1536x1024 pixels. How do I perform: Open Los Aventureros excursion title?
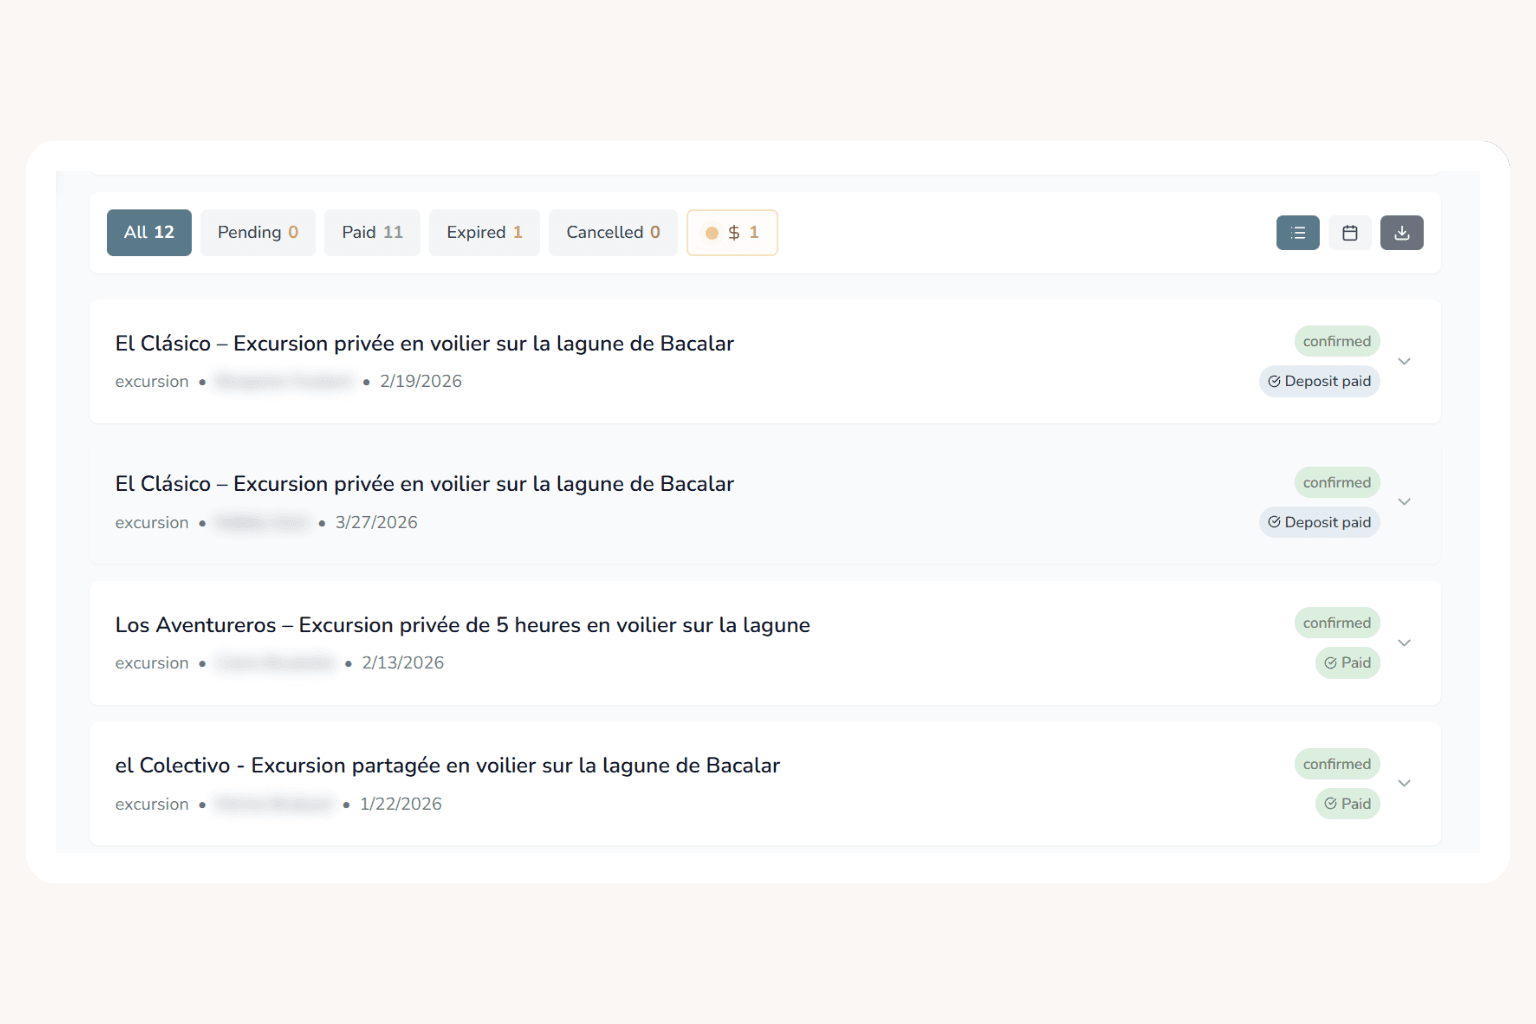462,625
